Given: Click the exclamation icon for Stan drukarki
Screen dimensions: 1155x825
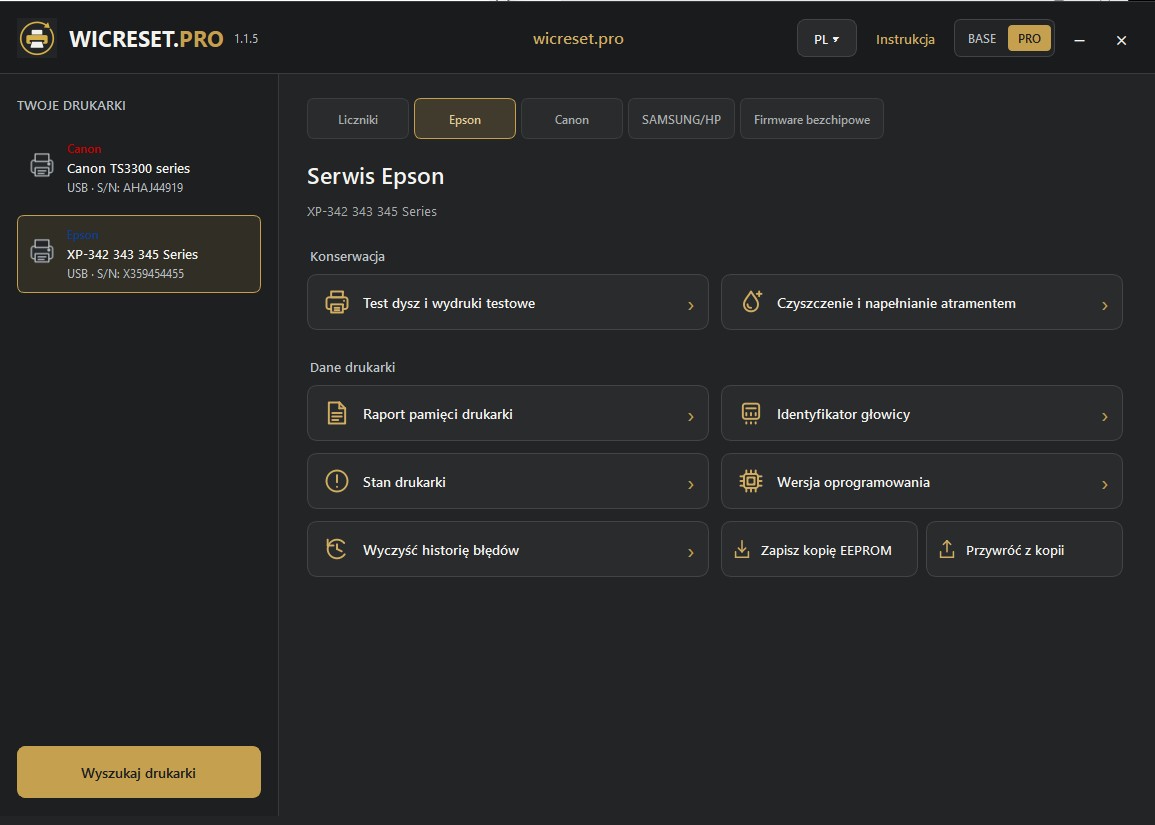Looking at the screenshot, I should [x=337, y=481].
